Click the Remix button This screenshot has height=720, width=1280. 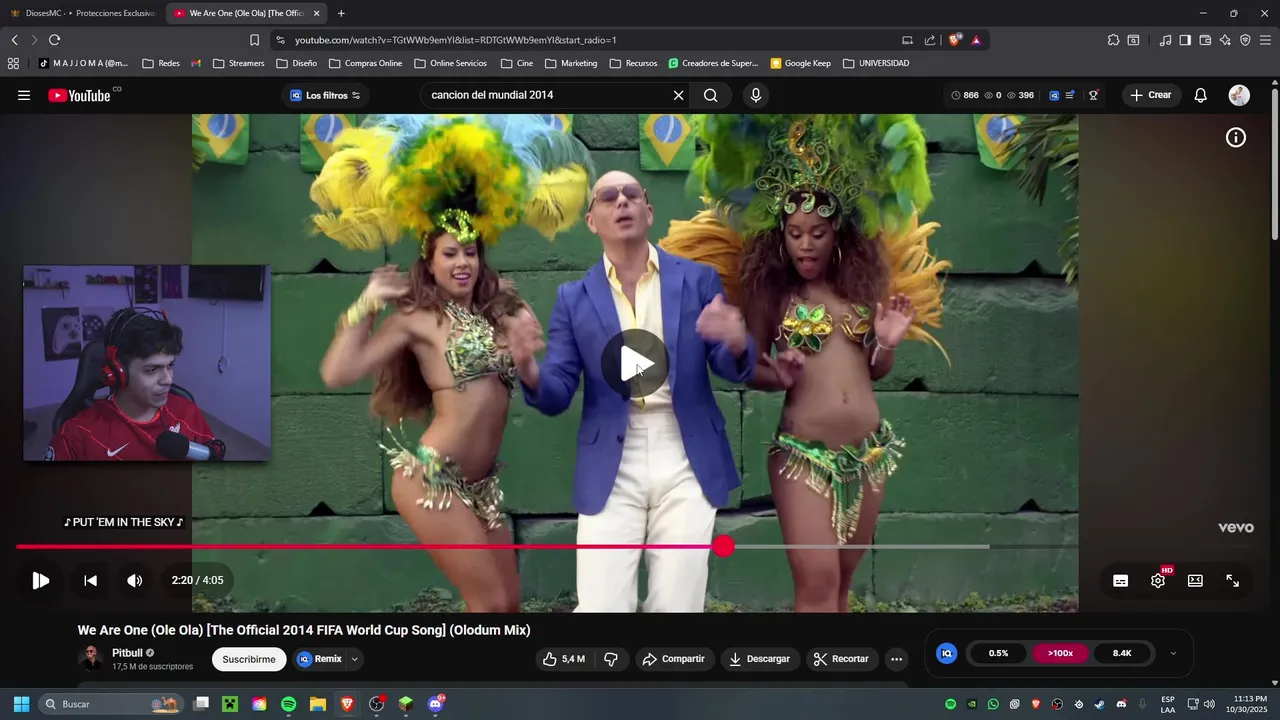click(320, 659)
